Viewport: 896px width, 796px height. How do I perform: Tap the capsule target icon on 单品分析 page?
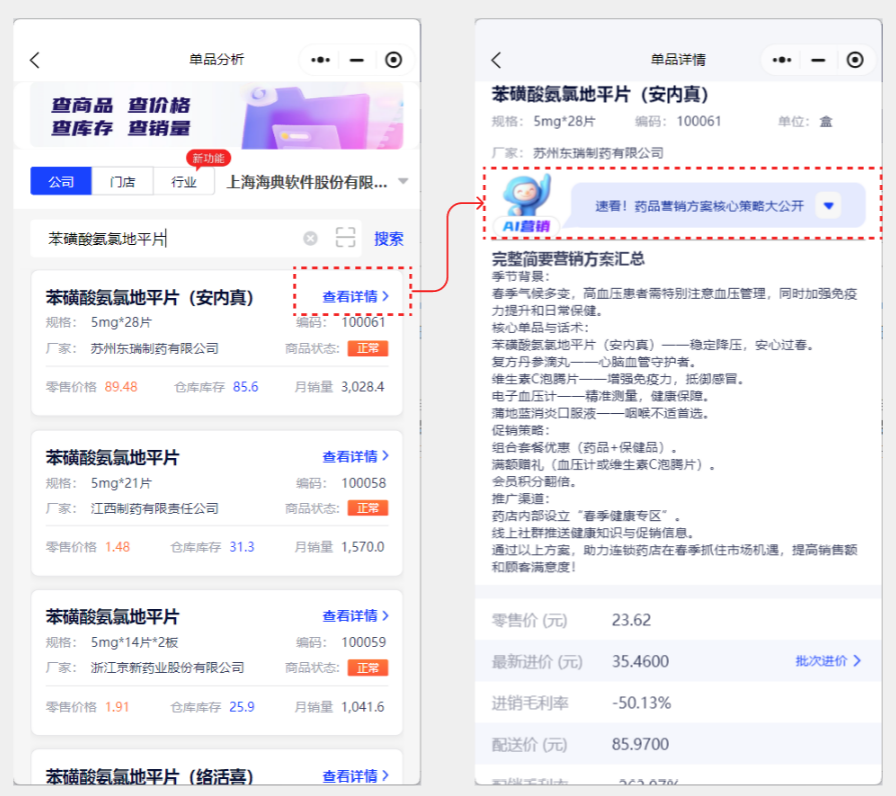point(393,59)
